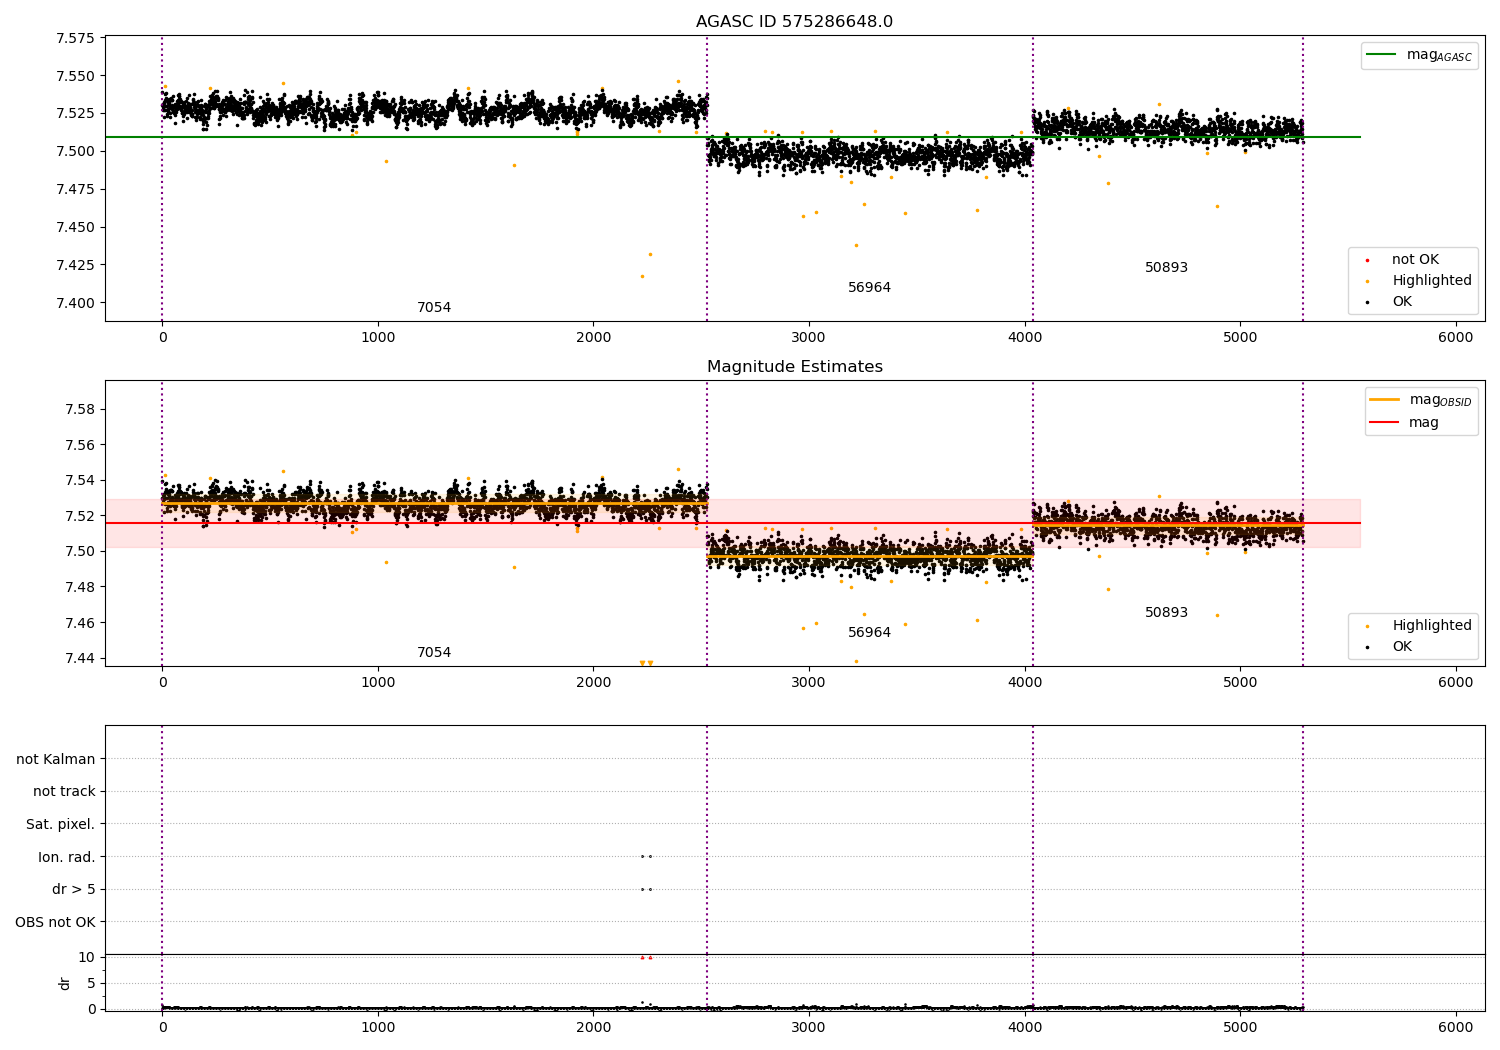Viewport: 1500px width, 1050px height.
Task: Select the 'Ion. rad.' row label
Action: 67,857
